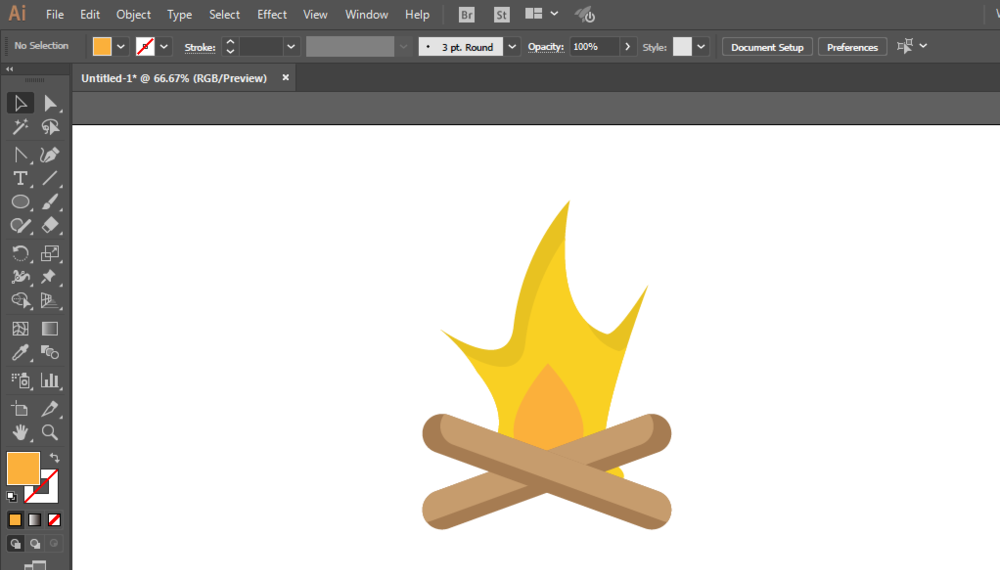Choose the Gradient tool

pyautogui.click(x=50, y=329)
